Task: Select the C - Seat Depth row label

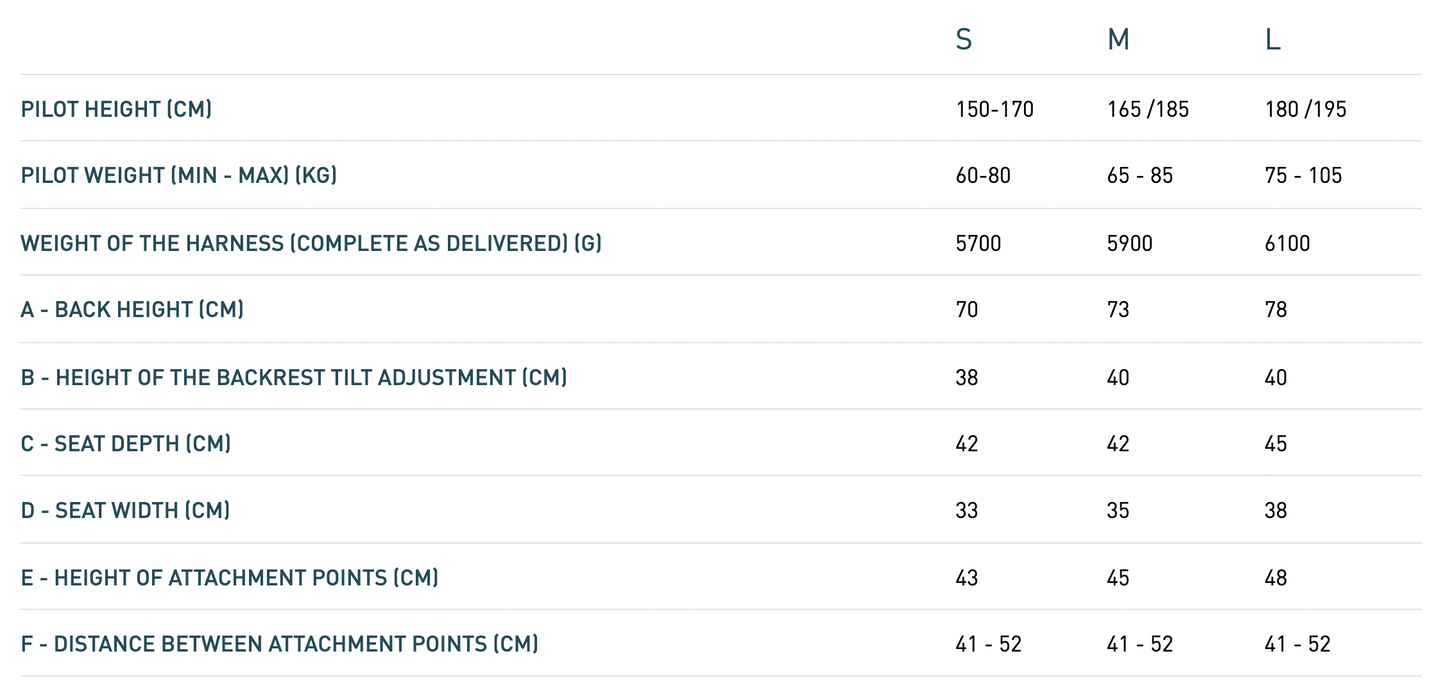Action: click(x=126, y=444)
